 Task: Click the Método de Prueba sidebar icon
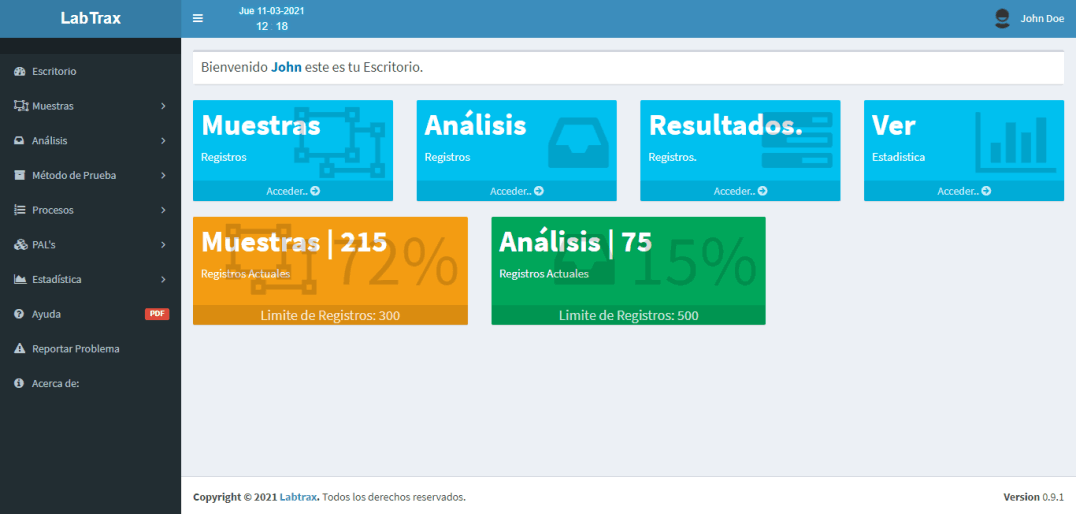click(x=19, y=176)
